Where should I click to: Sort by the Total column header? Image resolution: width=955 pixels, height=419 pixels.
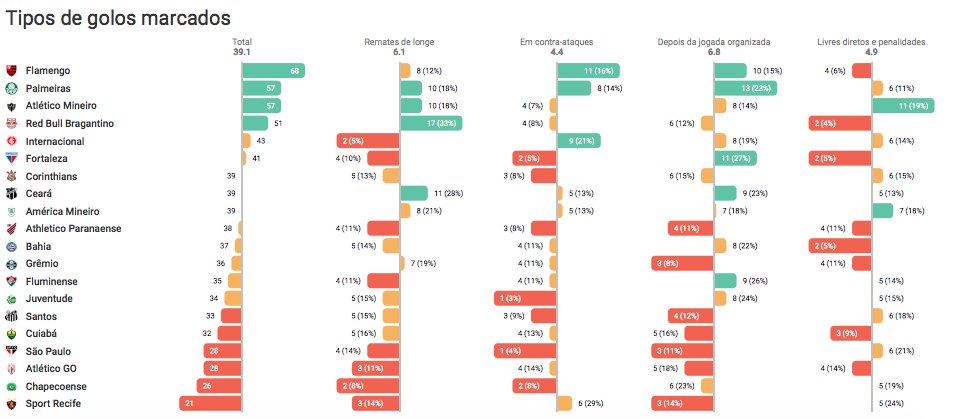pyautogui.click(x=242, y=42)
